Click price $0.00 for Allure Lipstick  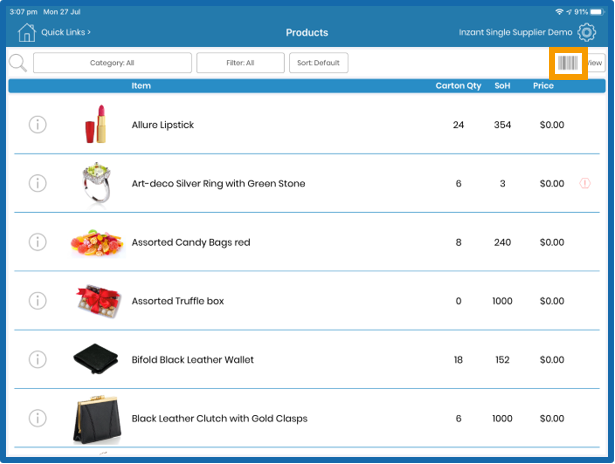coord(552,125)
